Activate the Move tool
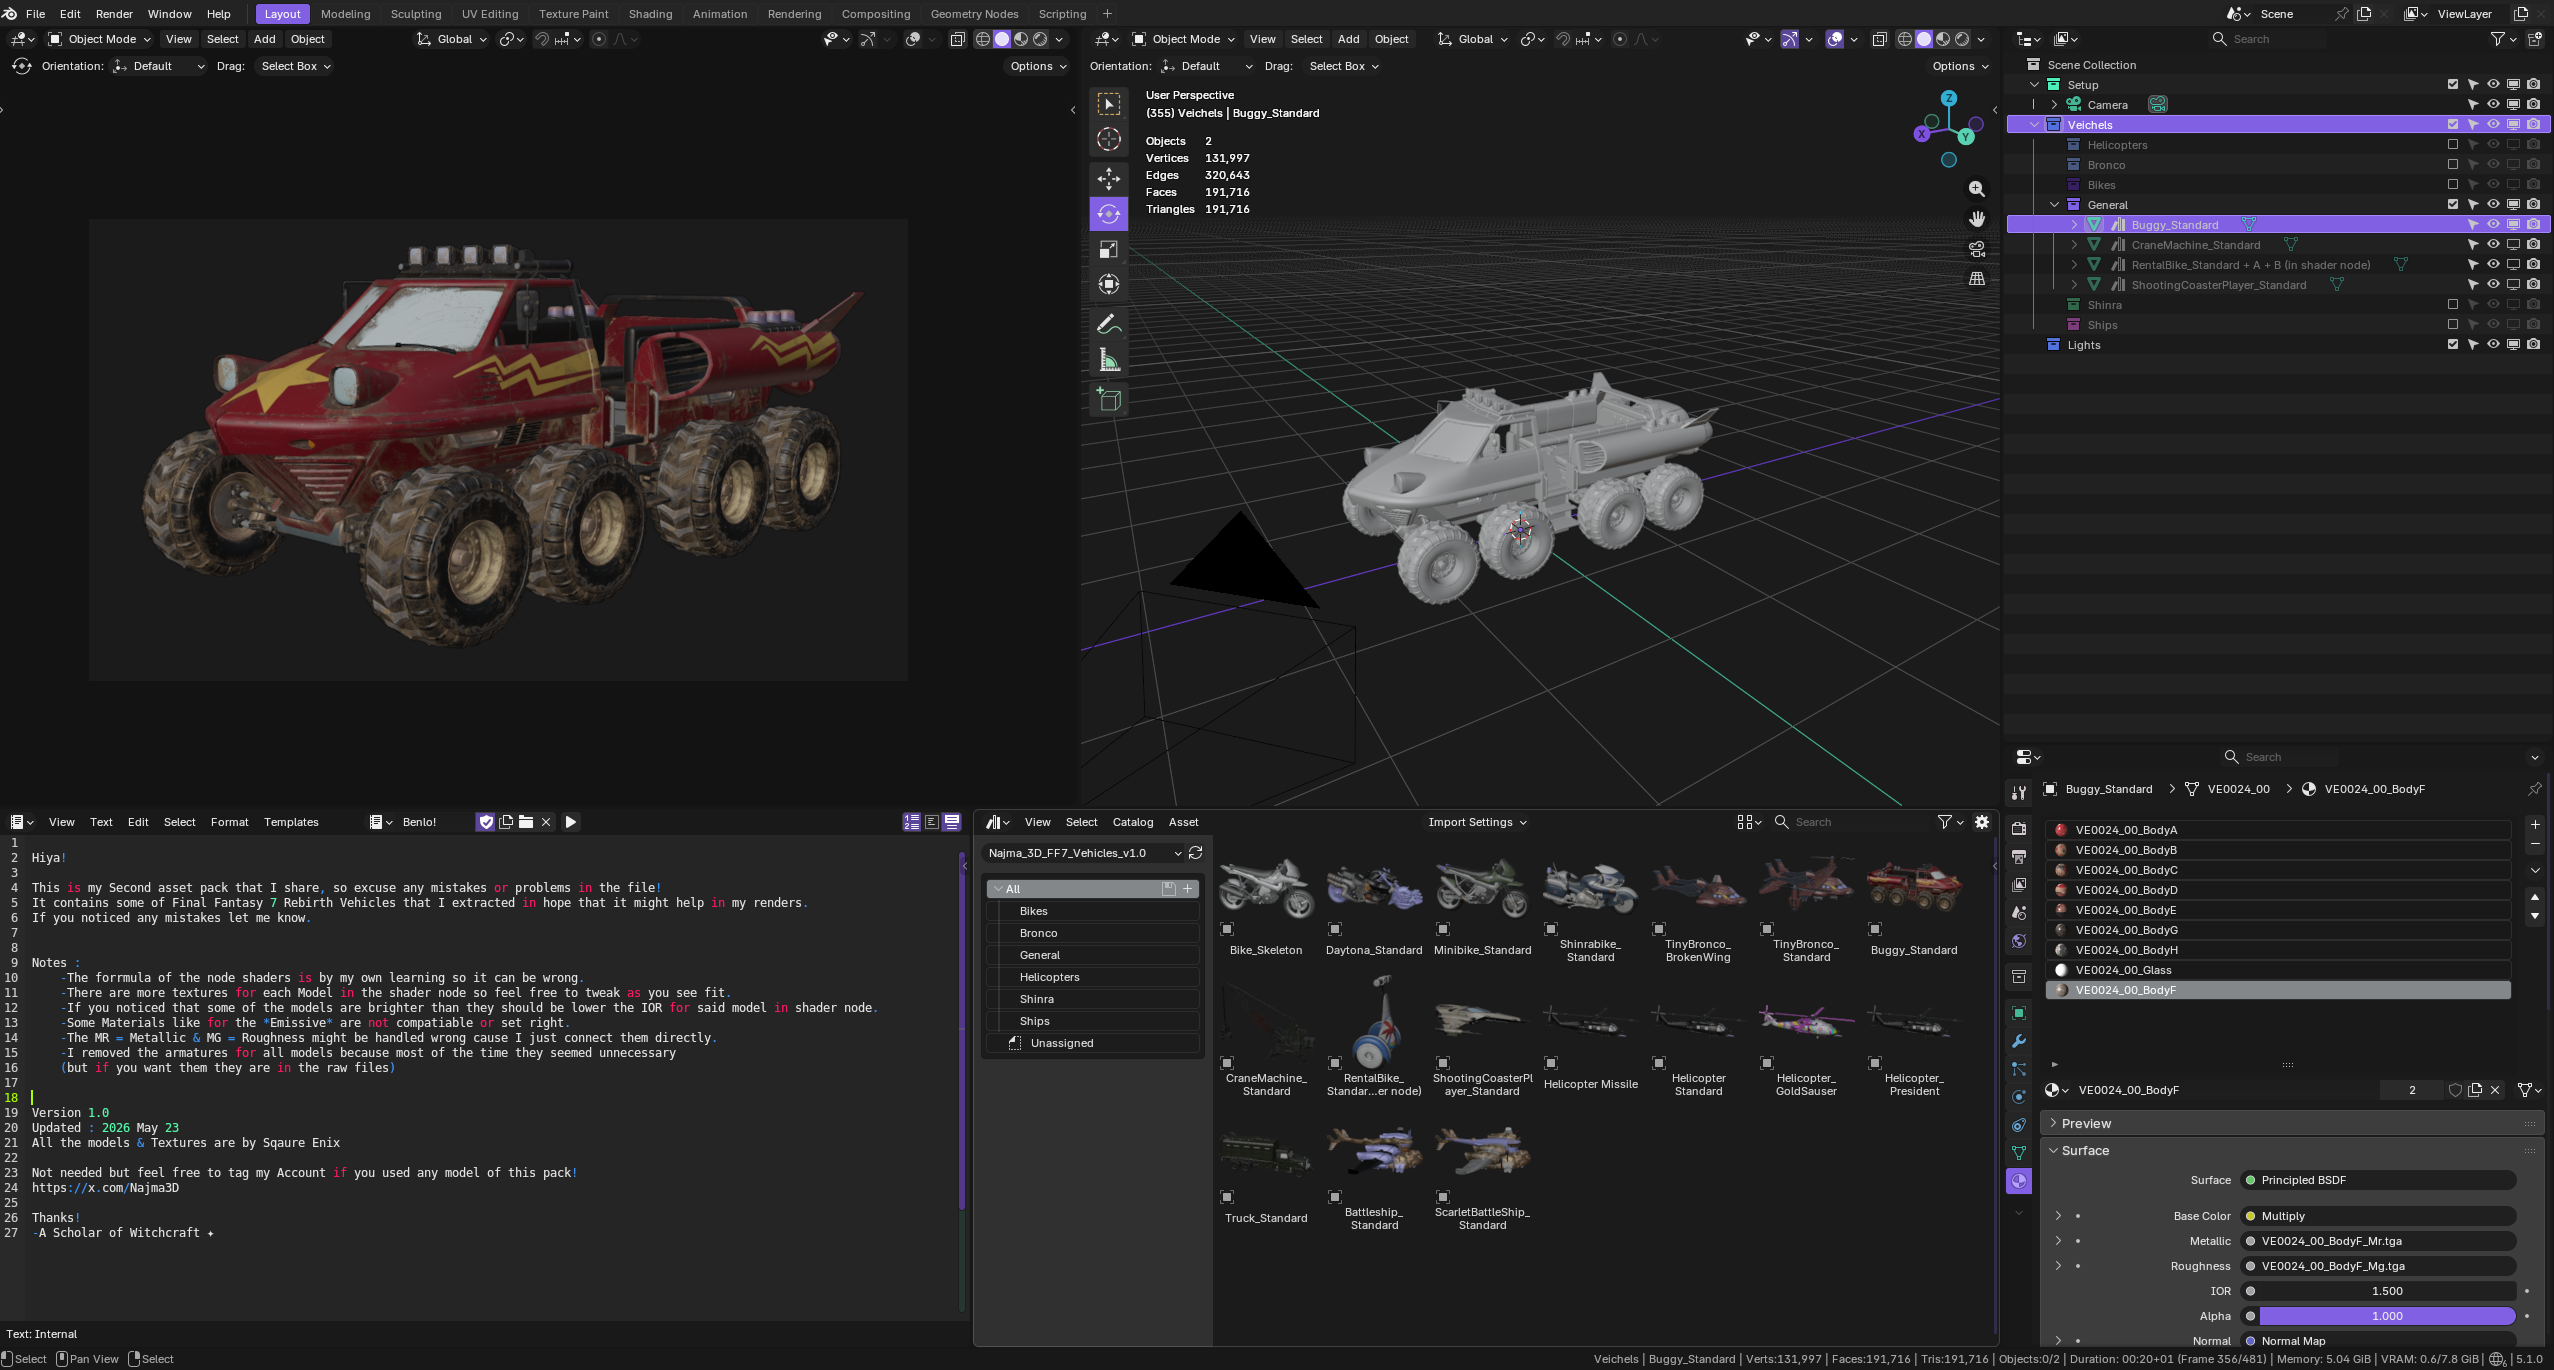This screenshot has width=2554, height=1370. 1108,179
